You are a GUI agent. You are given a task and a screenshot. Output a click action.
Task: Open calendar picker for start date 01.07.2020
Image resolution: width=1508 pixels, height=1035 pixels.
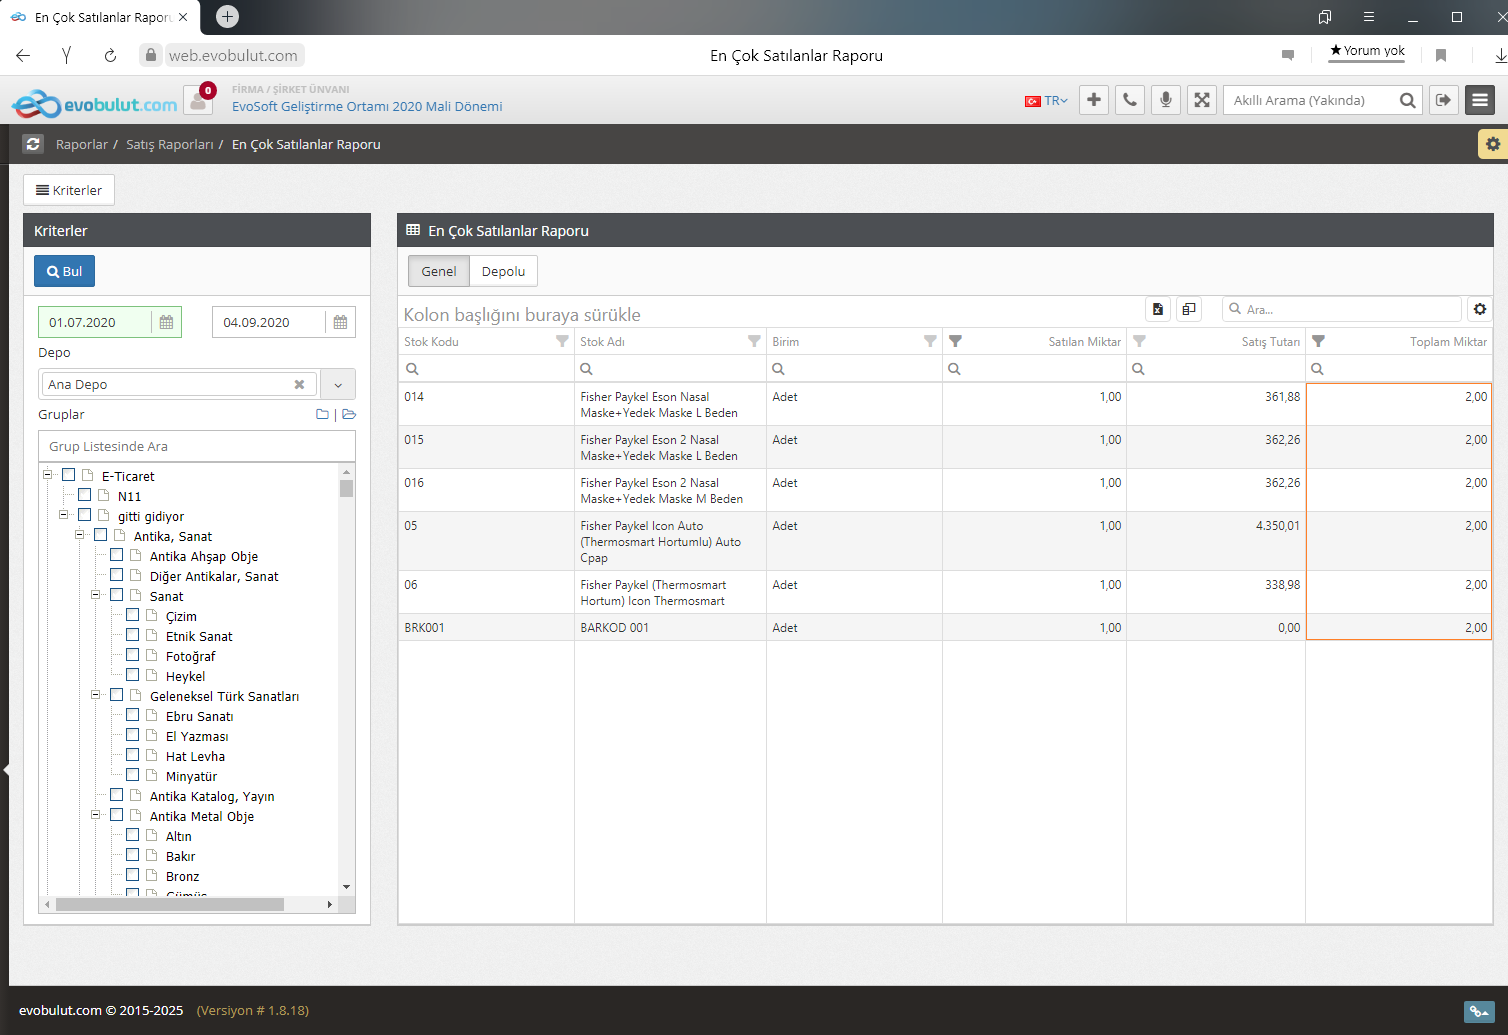(167, 322)
